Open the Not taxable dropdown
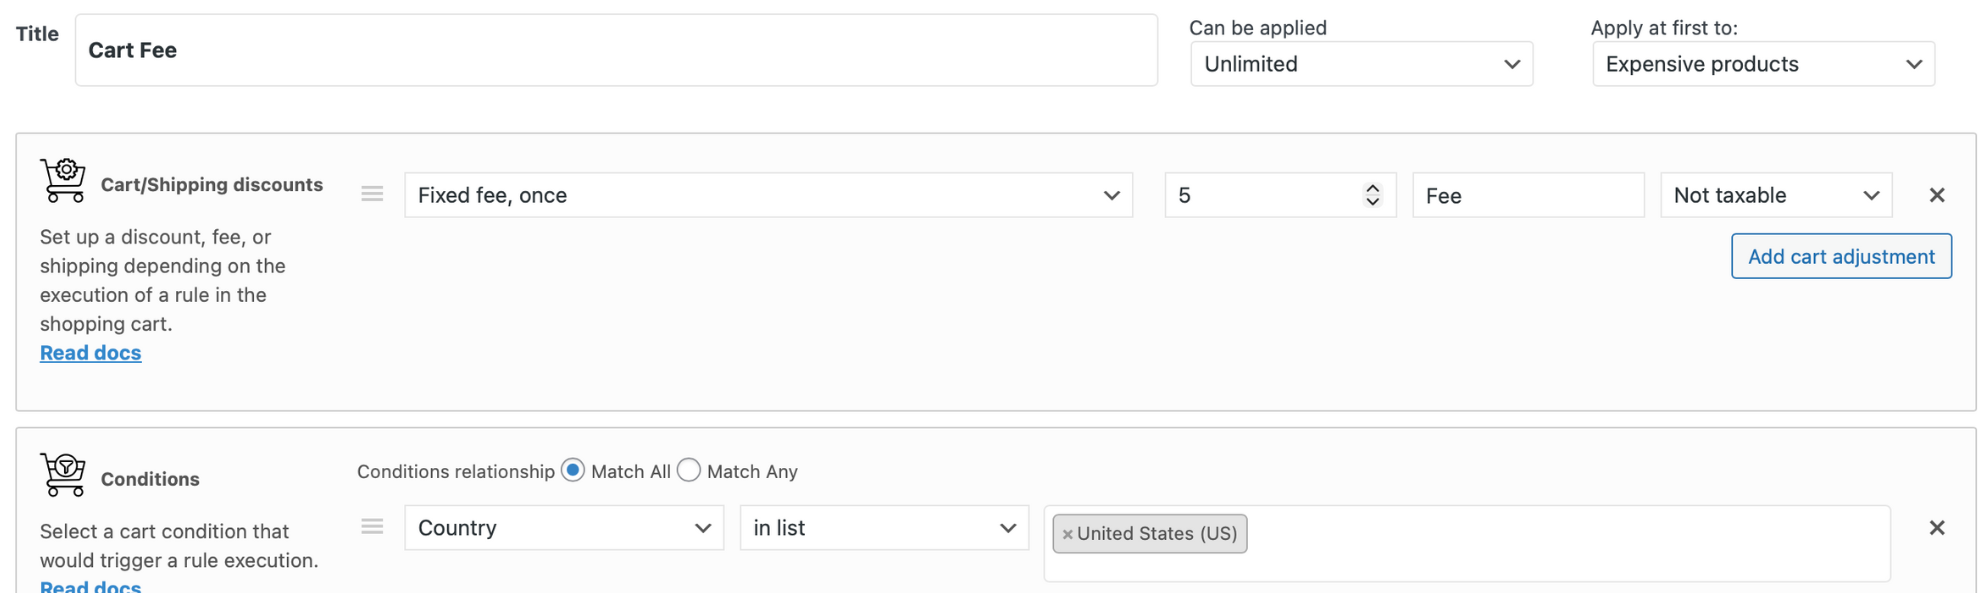1980x593 pixels. pos(1776,195)
